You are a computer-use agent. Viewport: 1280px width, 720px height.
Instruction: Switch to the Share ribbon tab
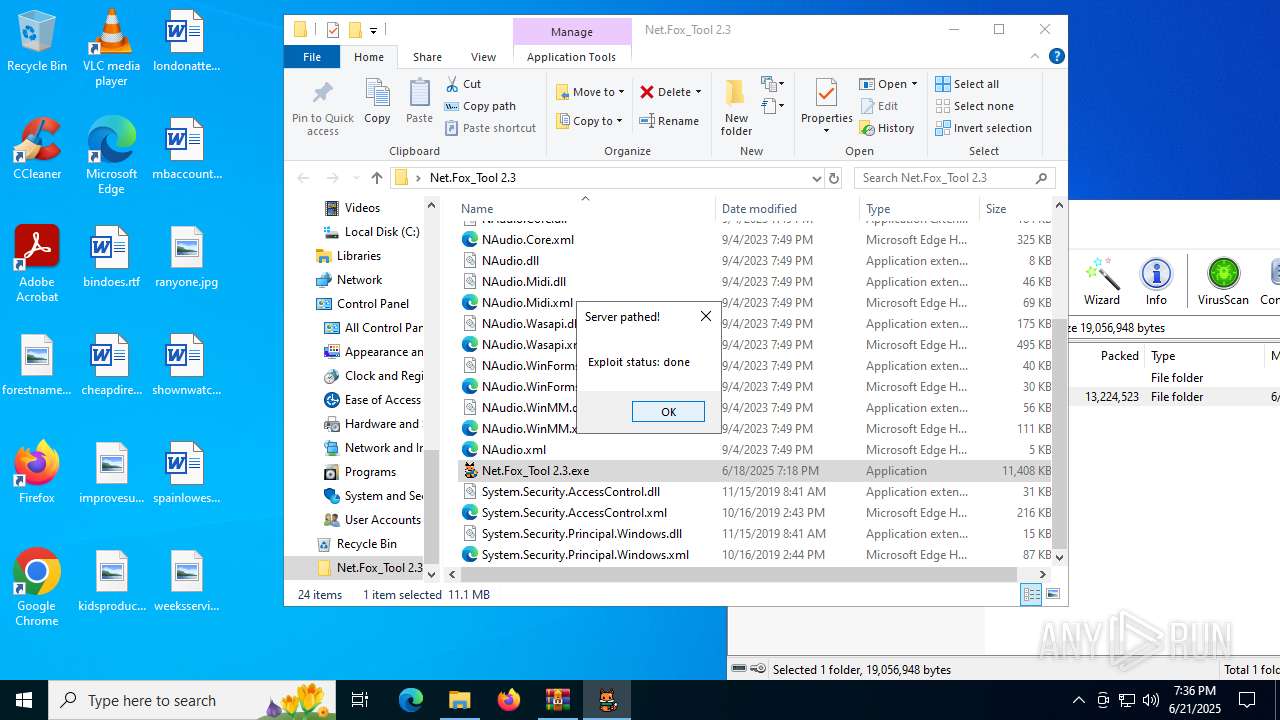click(x=427, y=57)
